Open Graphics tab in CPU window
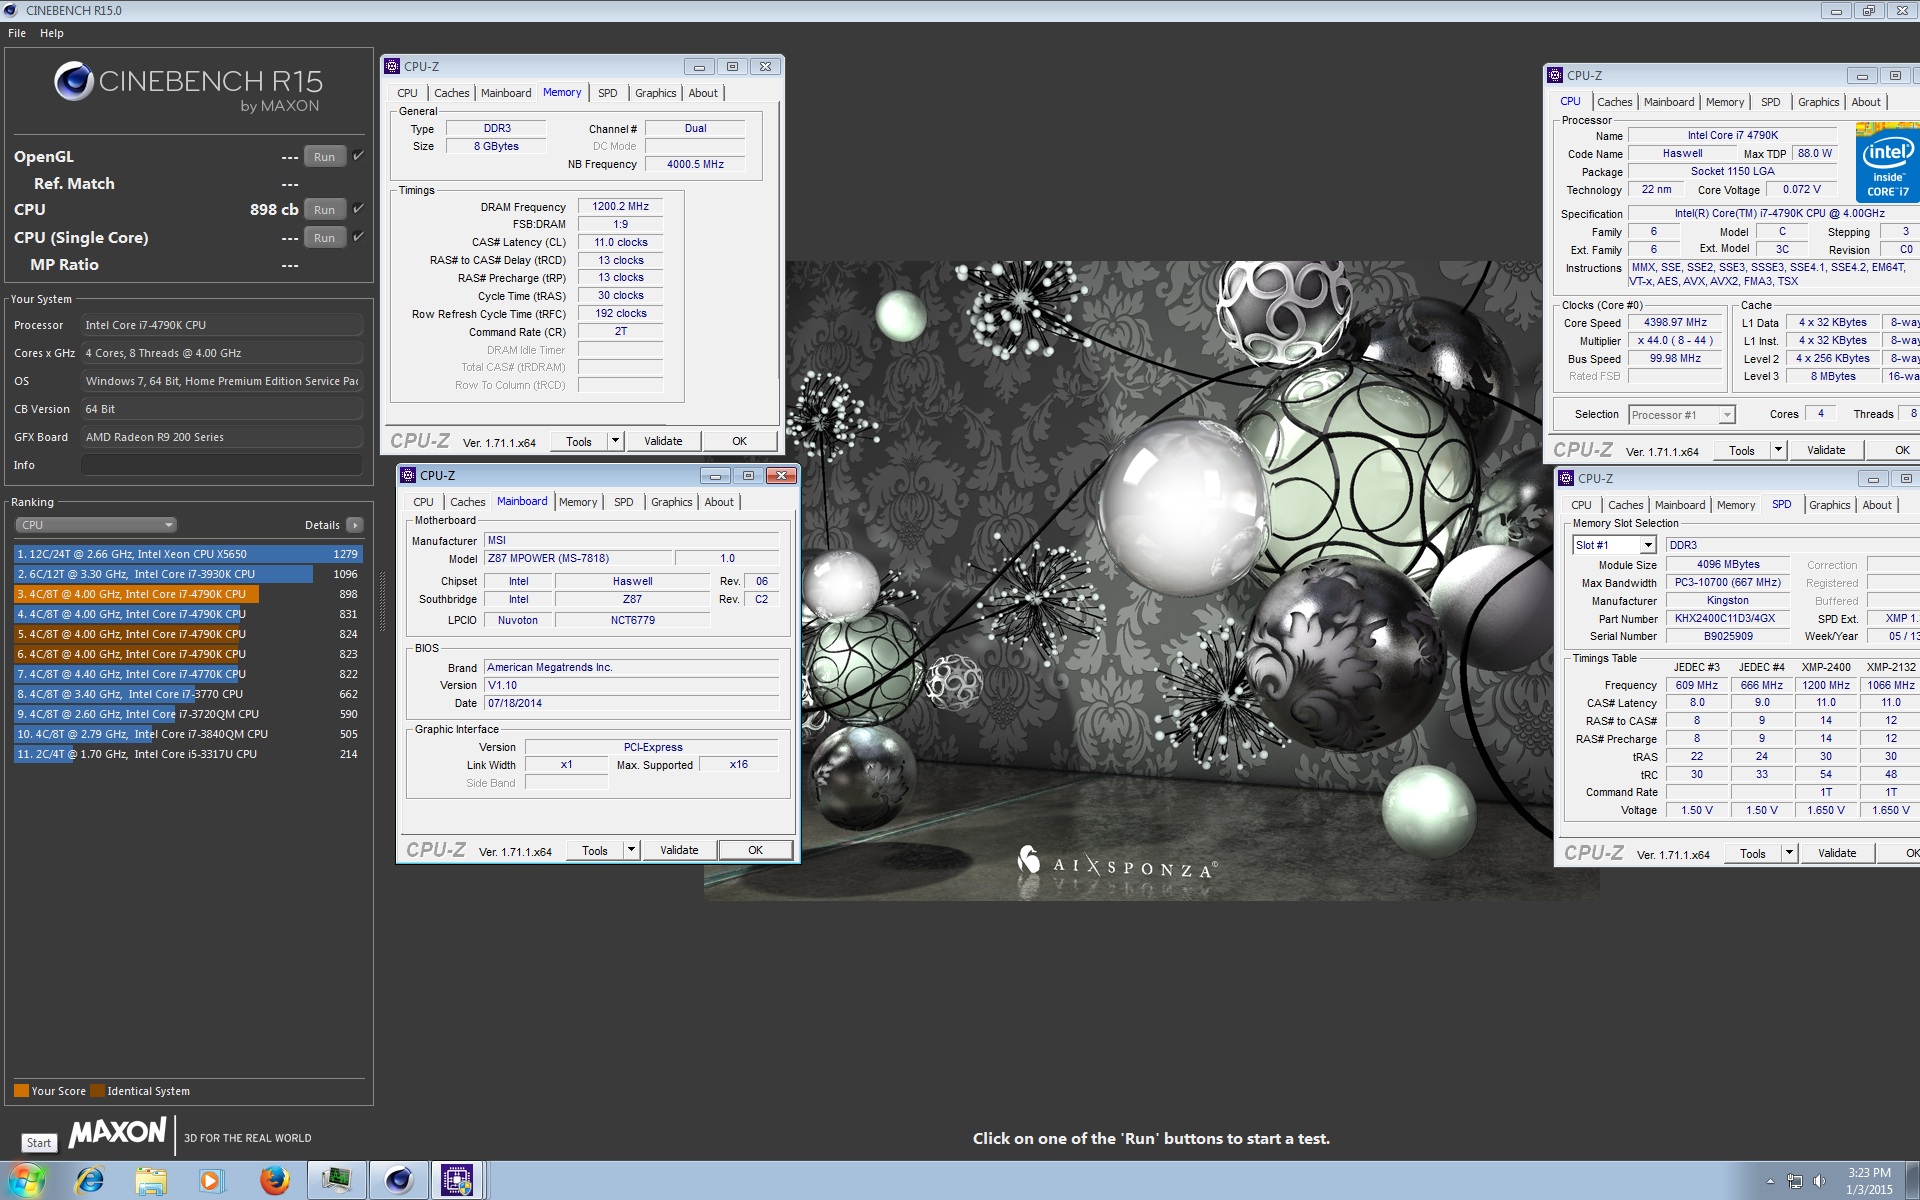 tap(1818, 102)
